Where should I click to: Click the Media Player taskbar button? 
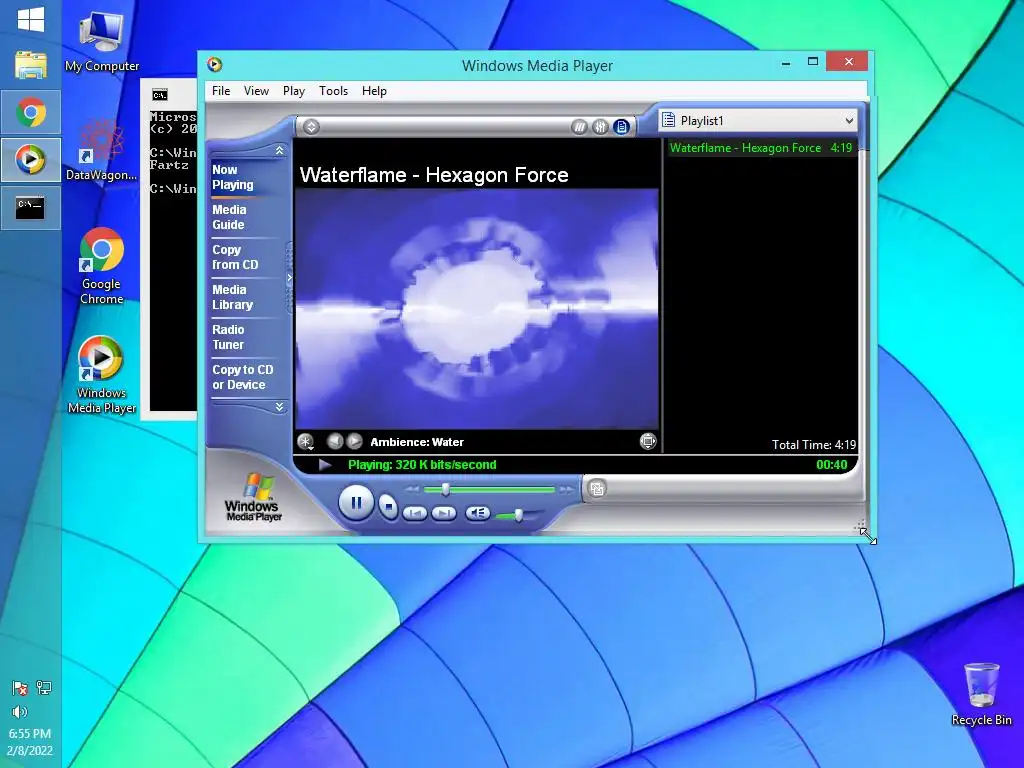(x=31, y=160)
